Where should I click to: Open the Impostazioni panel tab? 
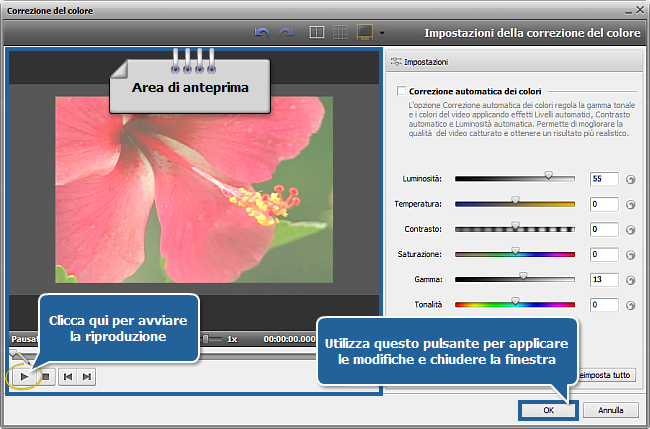(419, 62)
